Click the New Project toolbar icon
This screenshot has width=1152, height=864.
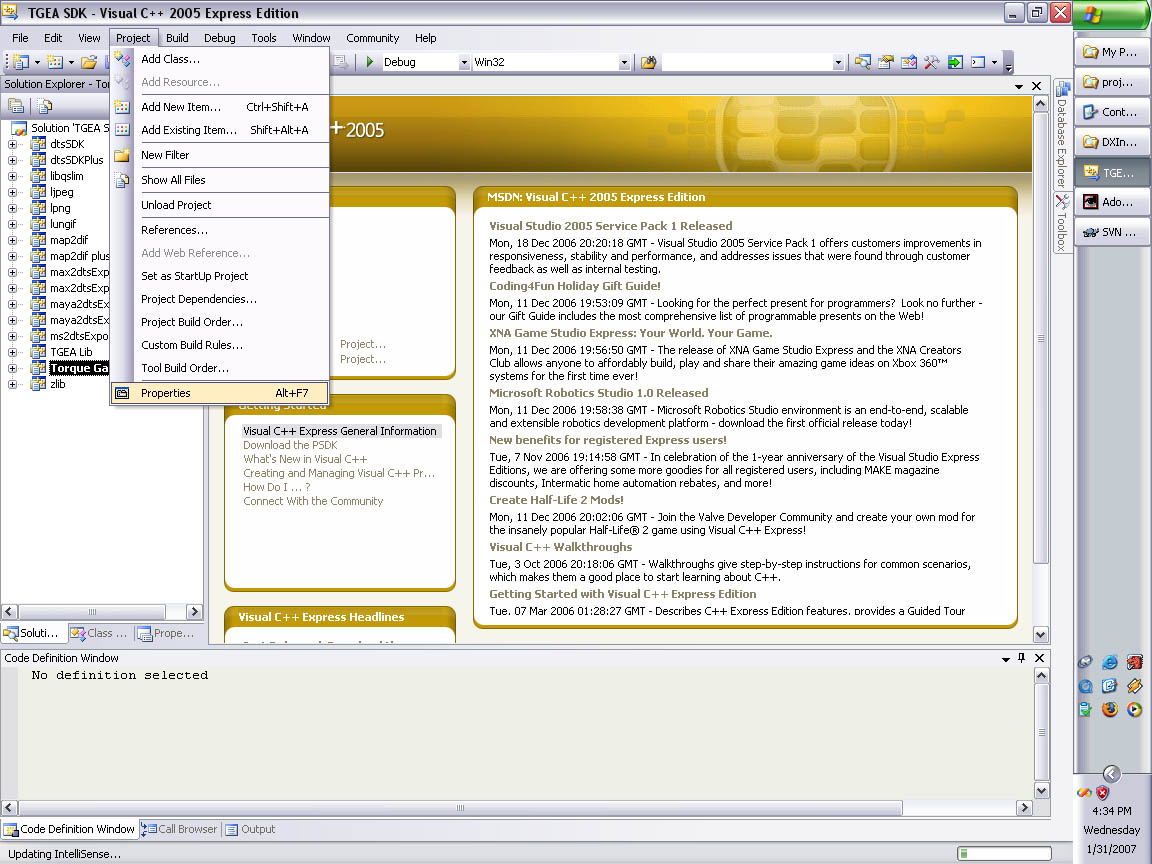(21, 62)
